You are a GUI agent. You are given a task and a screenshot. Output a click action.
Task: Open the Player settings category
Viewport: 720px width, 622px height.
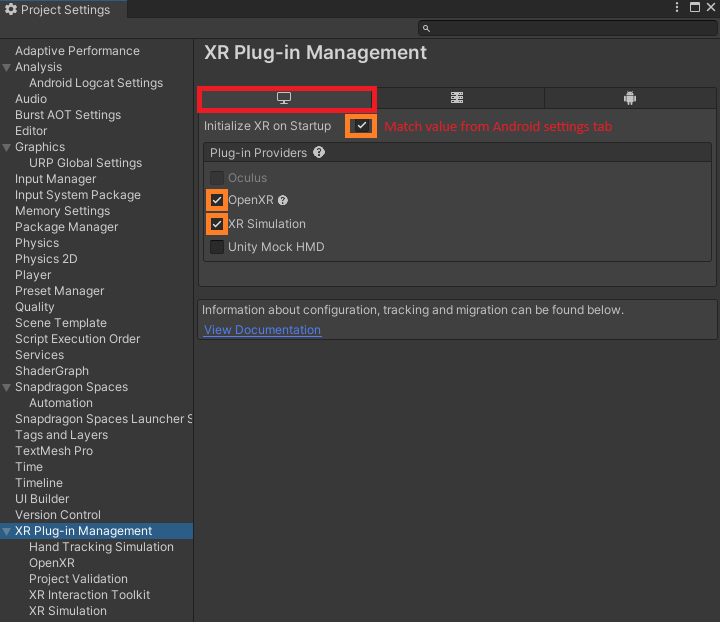coord(33,275)
